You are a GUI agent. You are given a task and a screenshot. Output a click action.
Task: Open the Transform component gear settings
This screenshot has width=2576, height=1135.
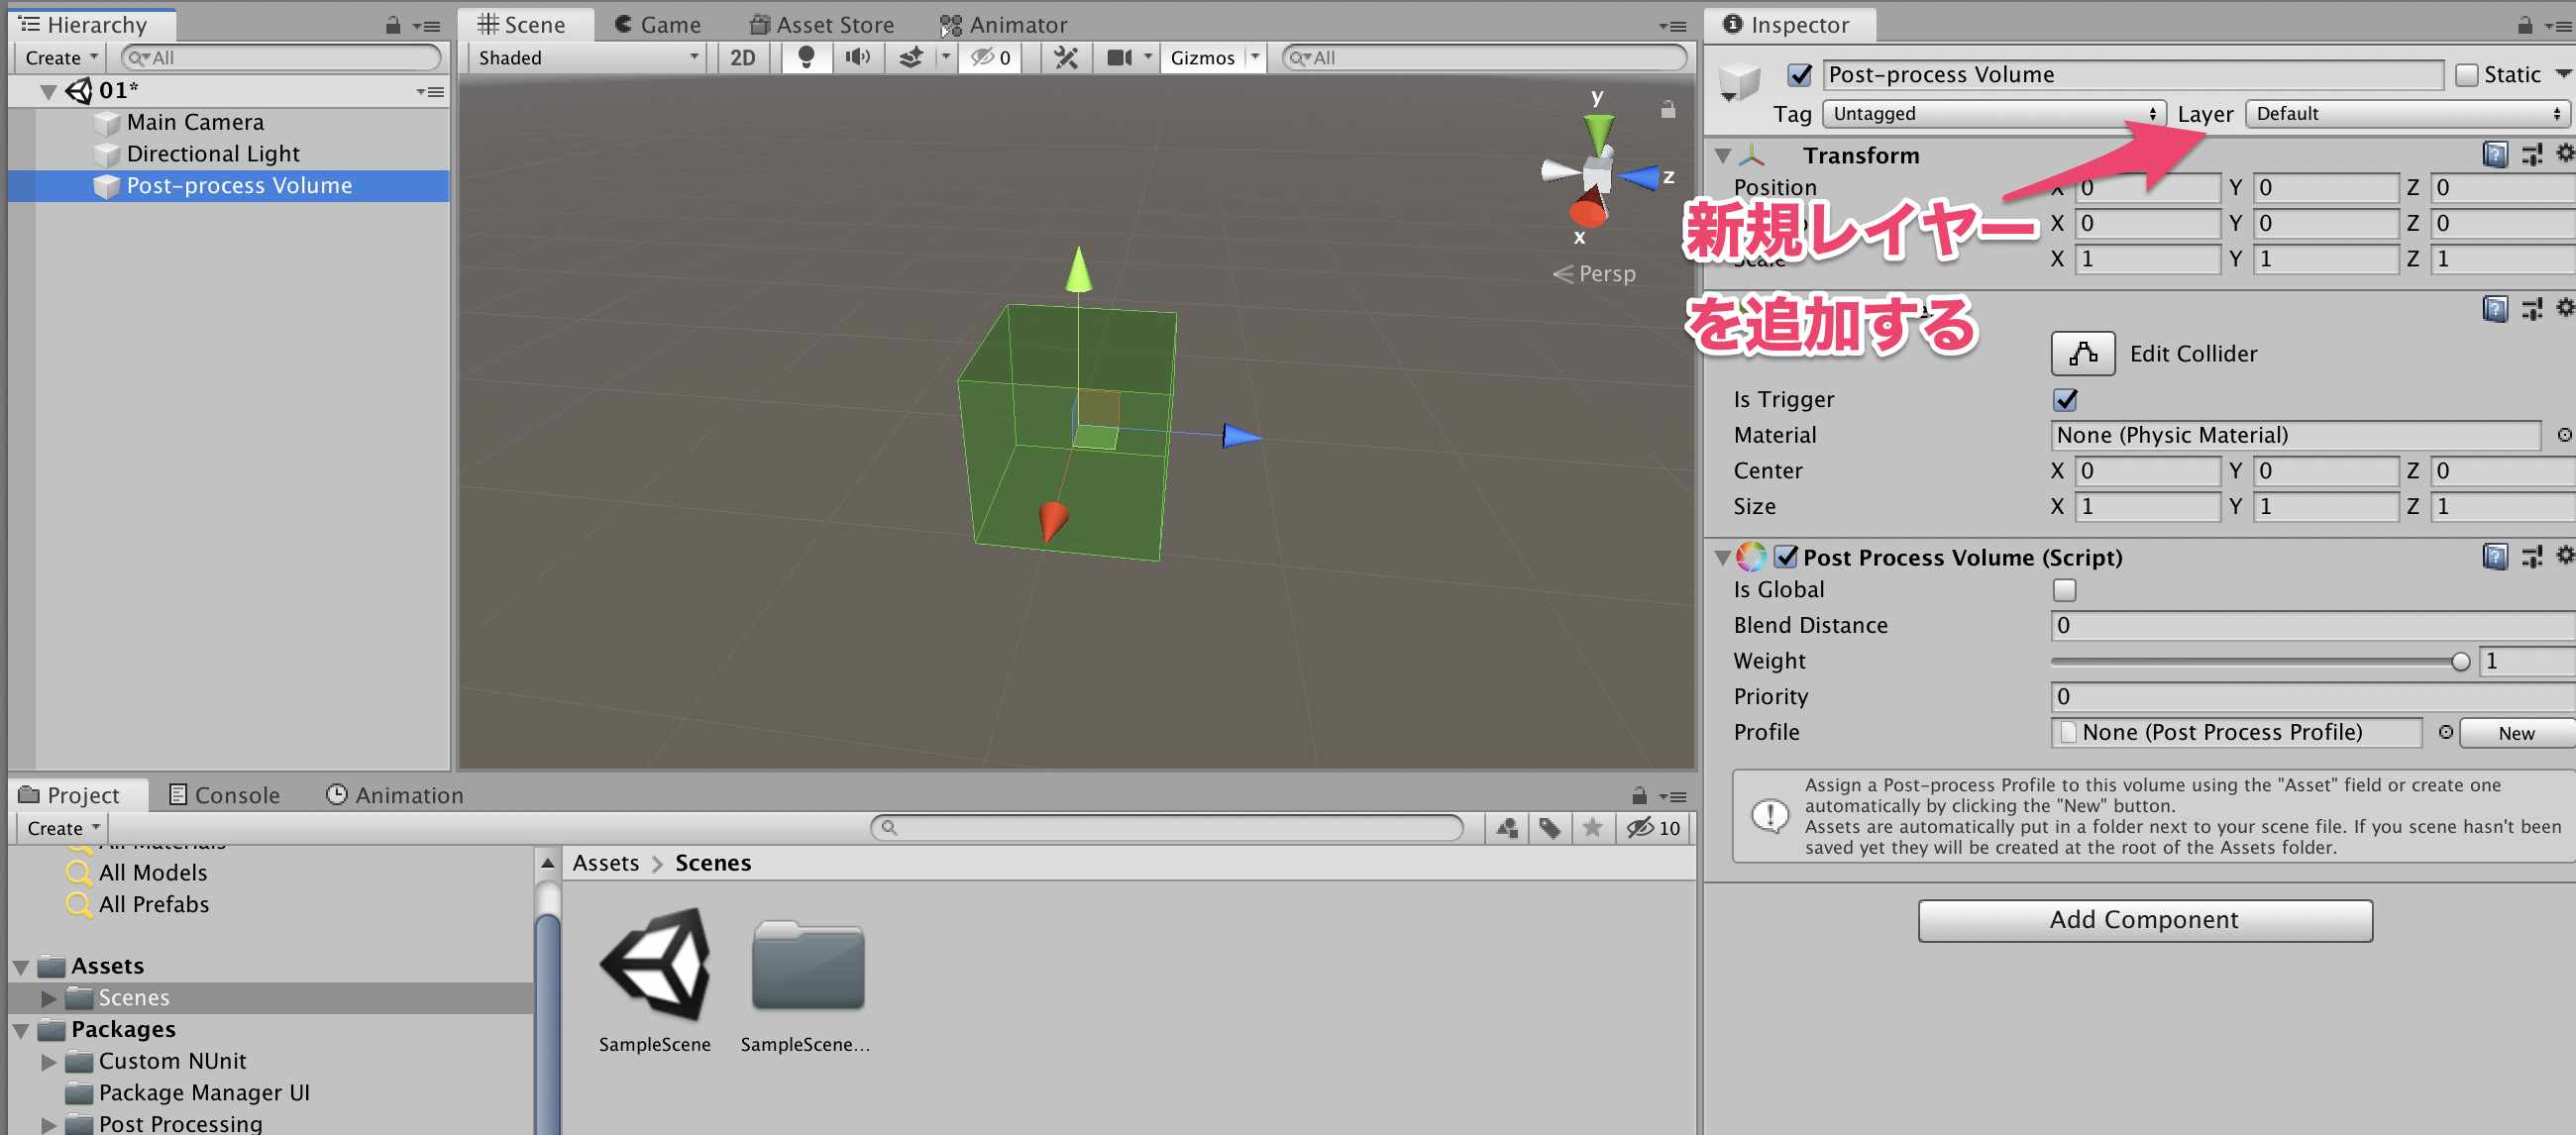pos(2564,153)
